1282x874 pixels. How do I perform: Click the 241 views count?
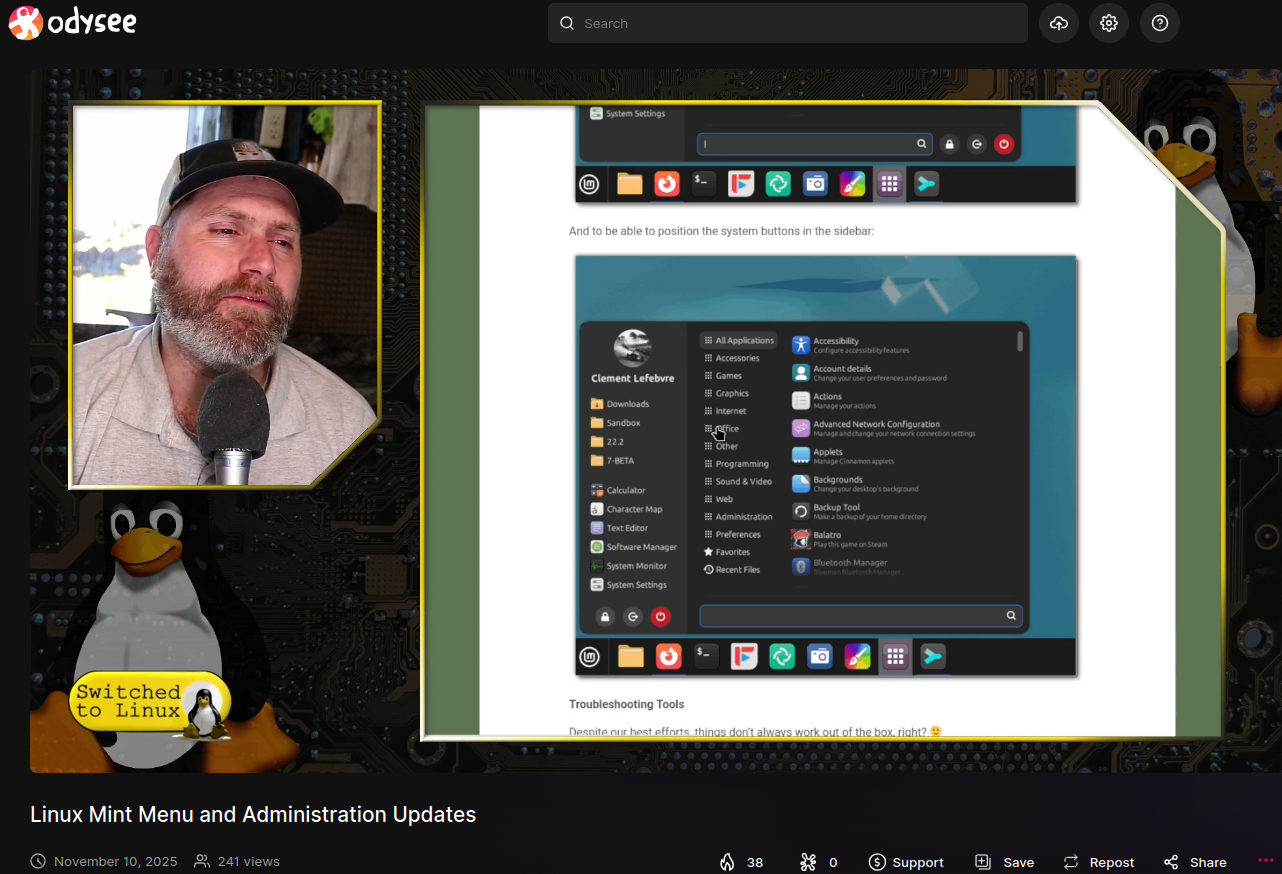point(248,862)
